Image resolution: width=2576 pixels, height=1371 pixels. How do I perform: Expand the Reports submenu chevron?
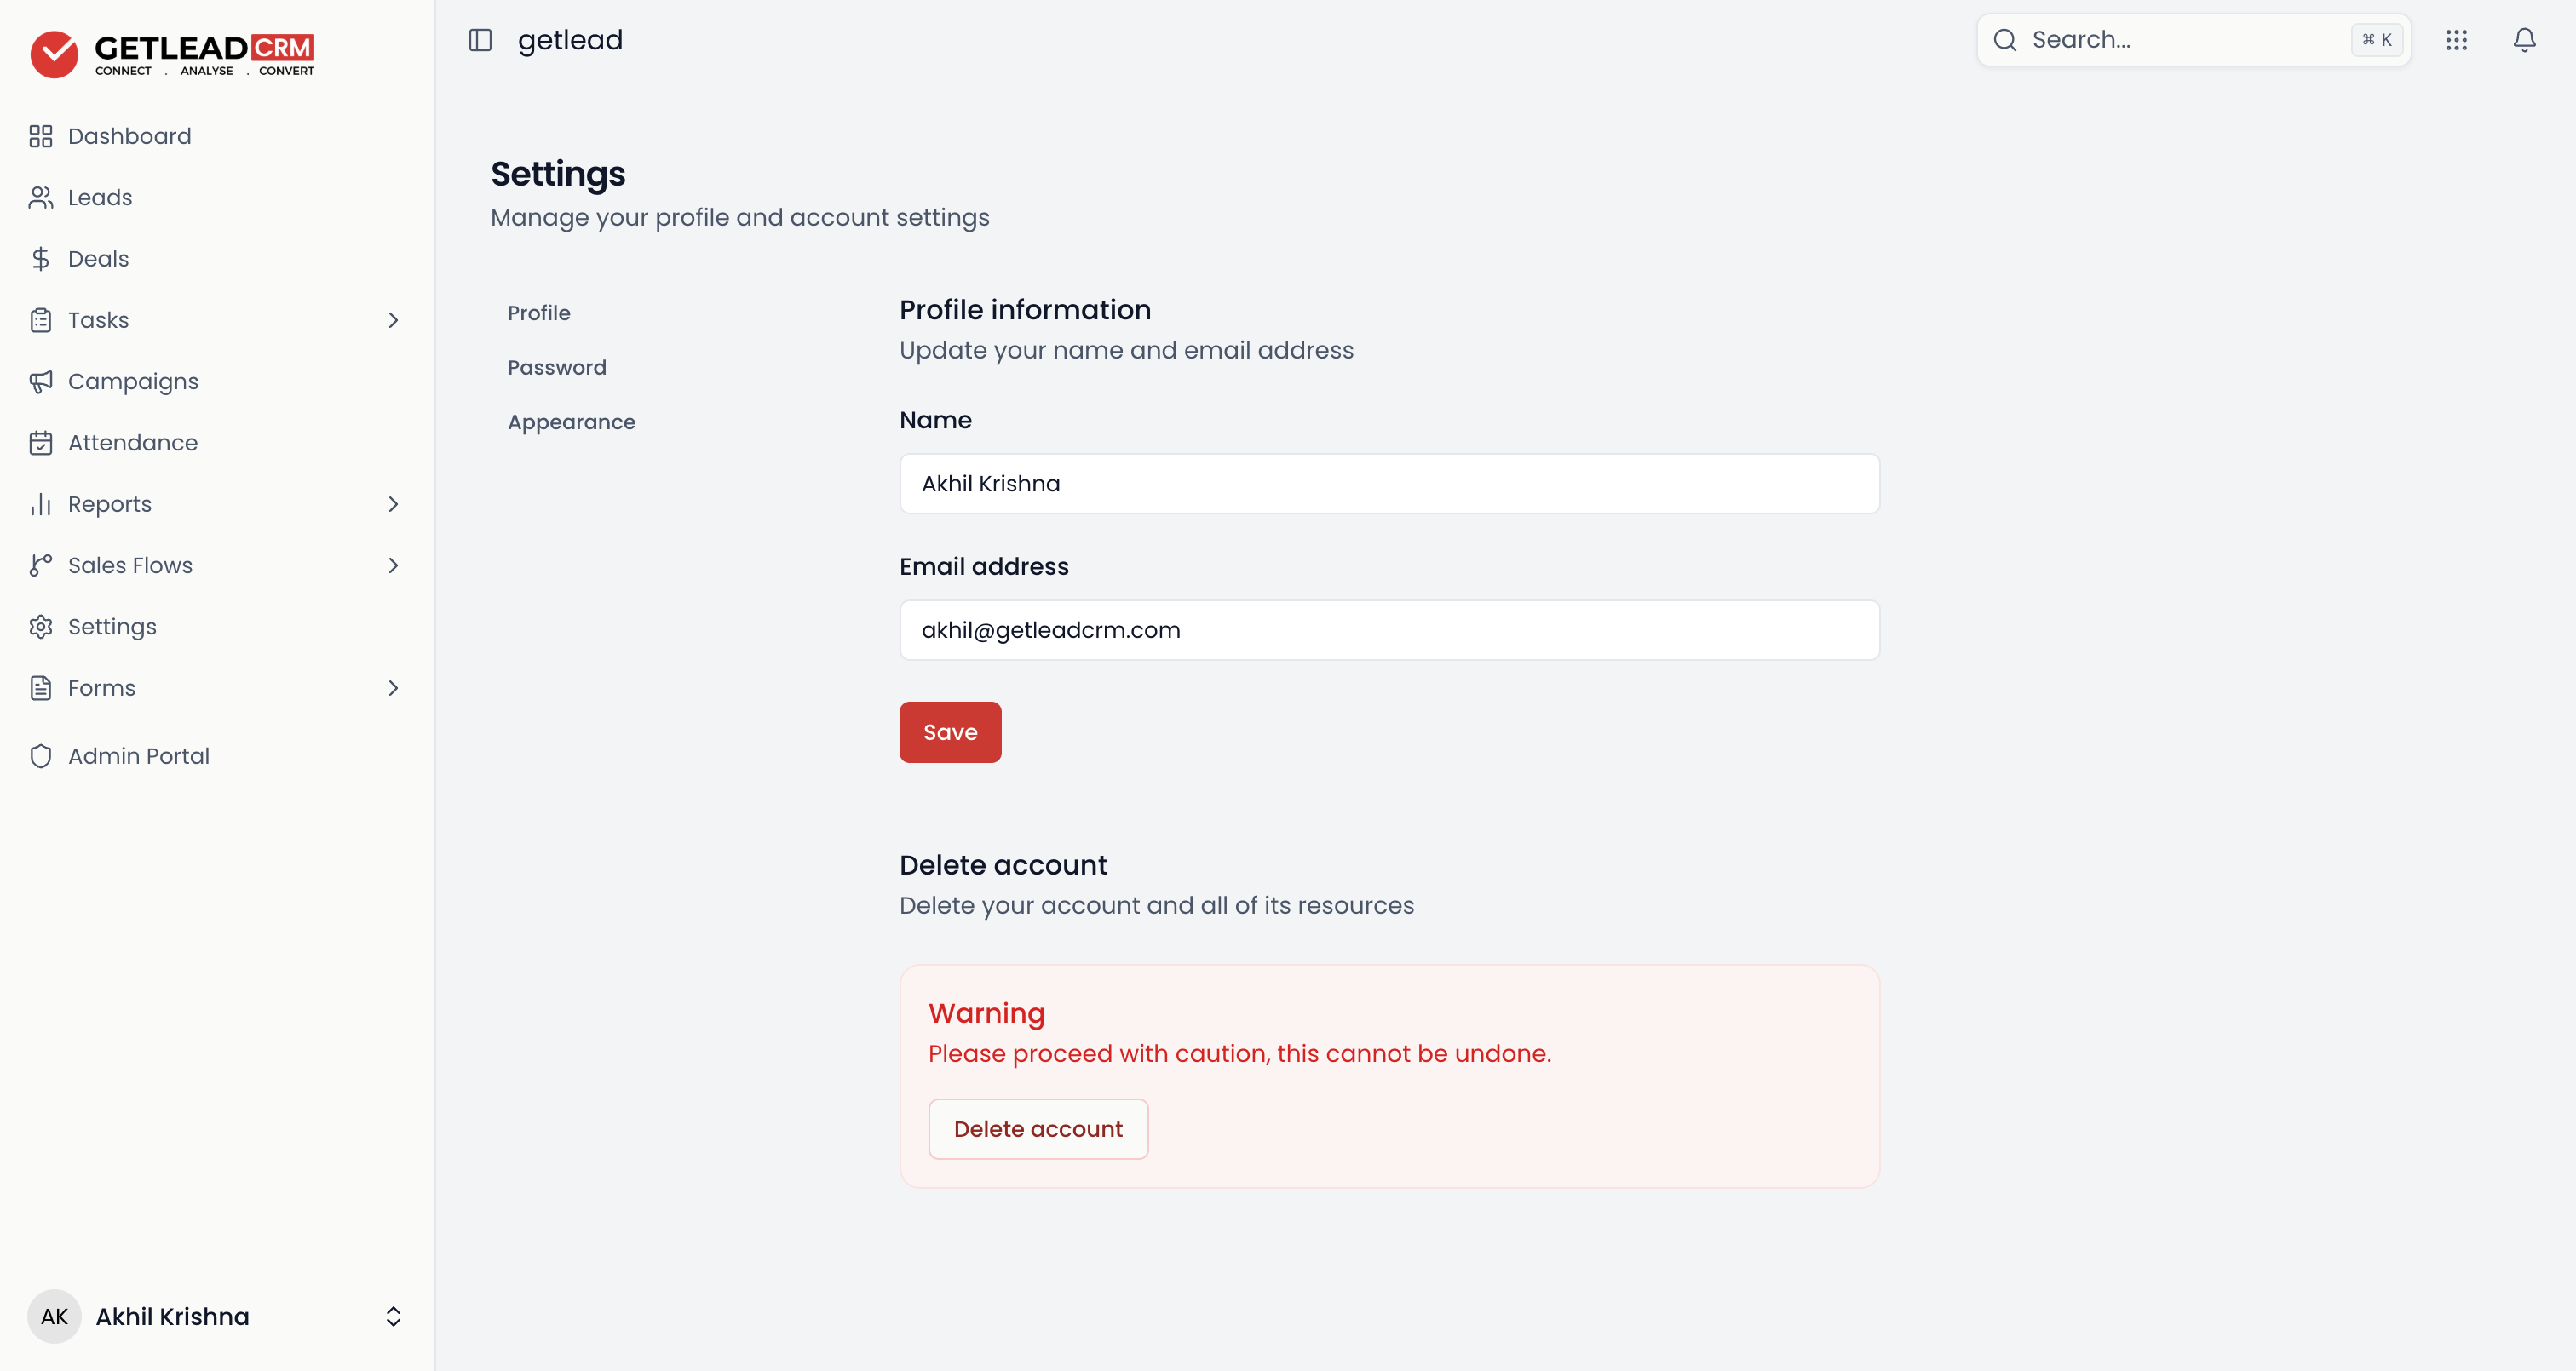(x=393, y=504)
